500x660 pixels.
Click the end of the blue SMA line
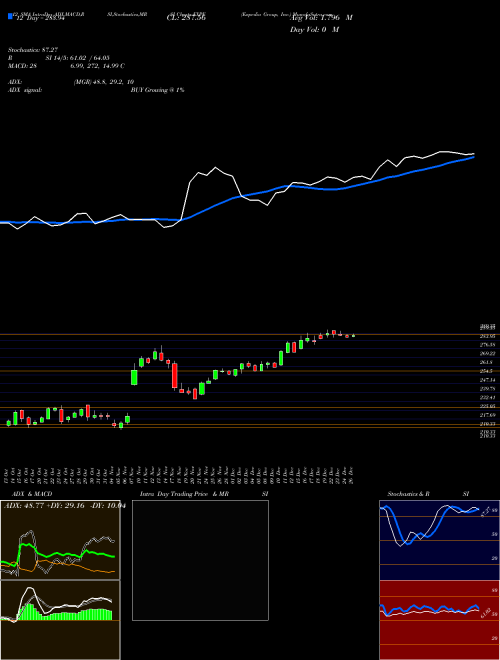coord(473,157)
